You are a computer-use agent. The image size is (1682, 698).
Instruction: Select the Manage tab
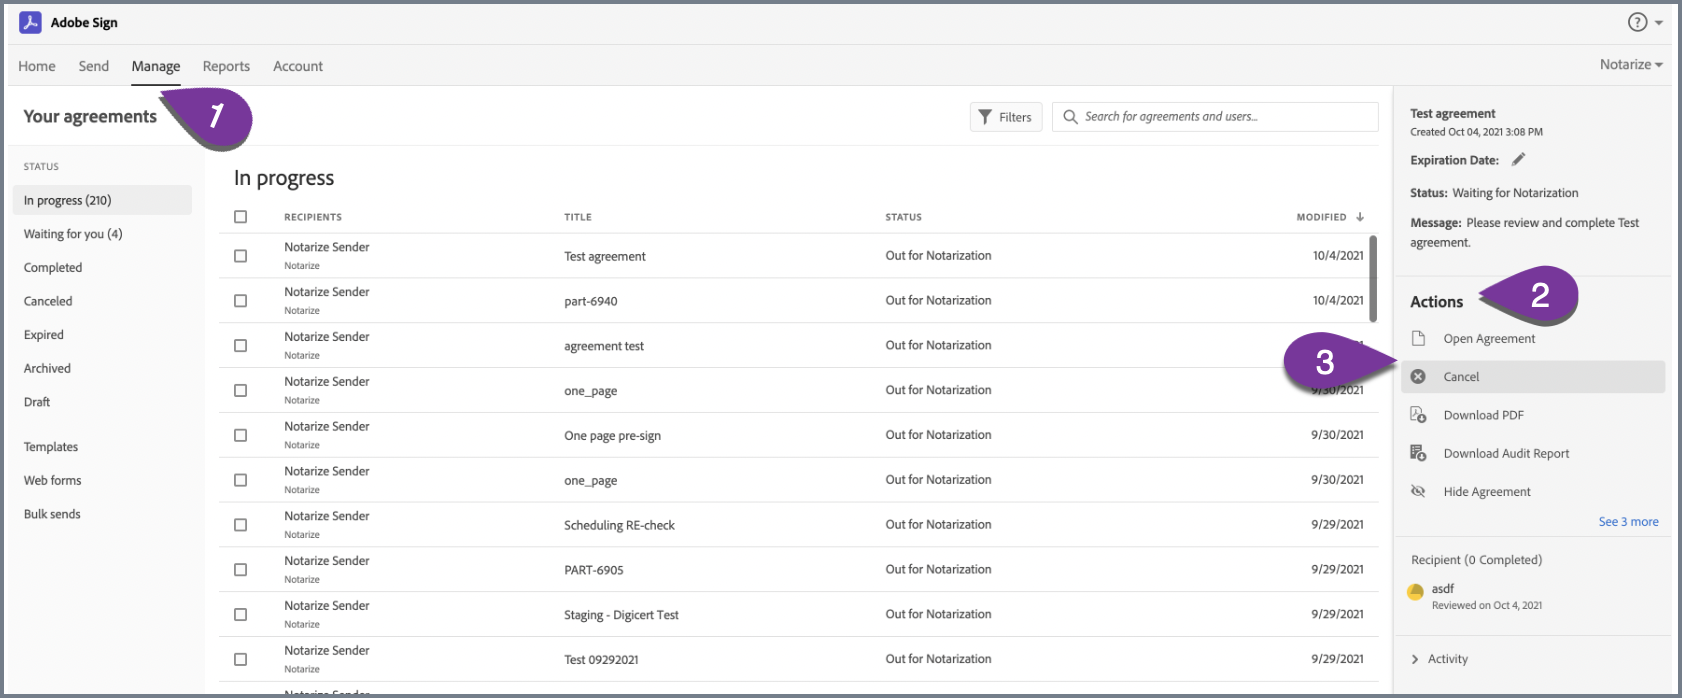point(156,66)
